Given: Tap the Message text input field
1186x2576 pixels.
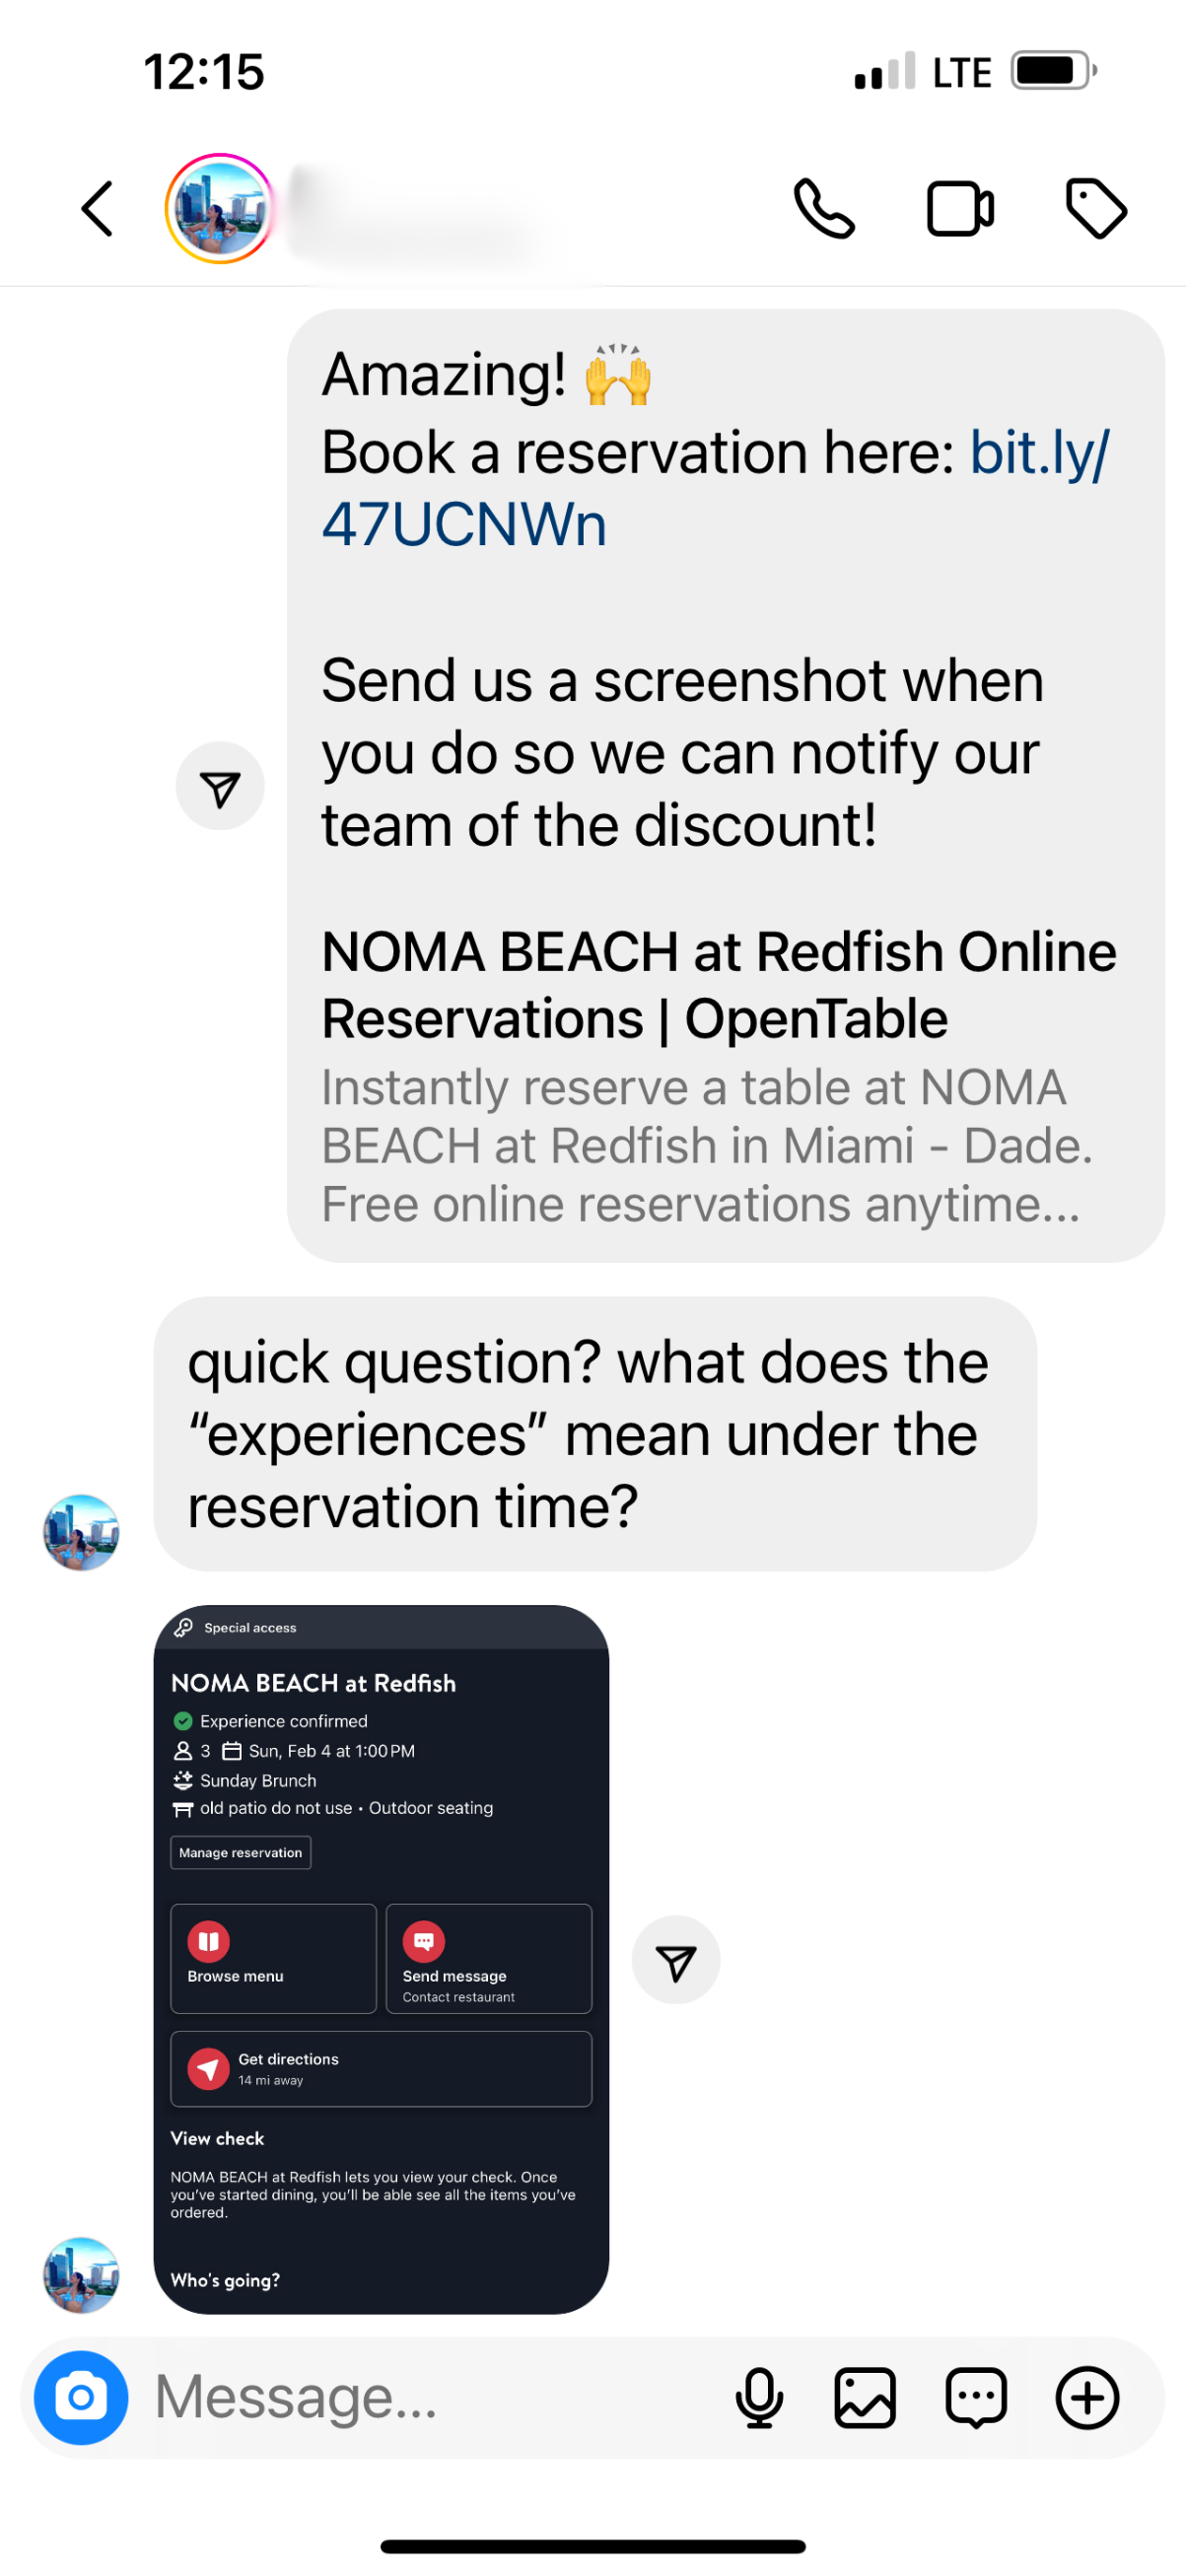Looking at the screenshot, I should pos(430,2397).
